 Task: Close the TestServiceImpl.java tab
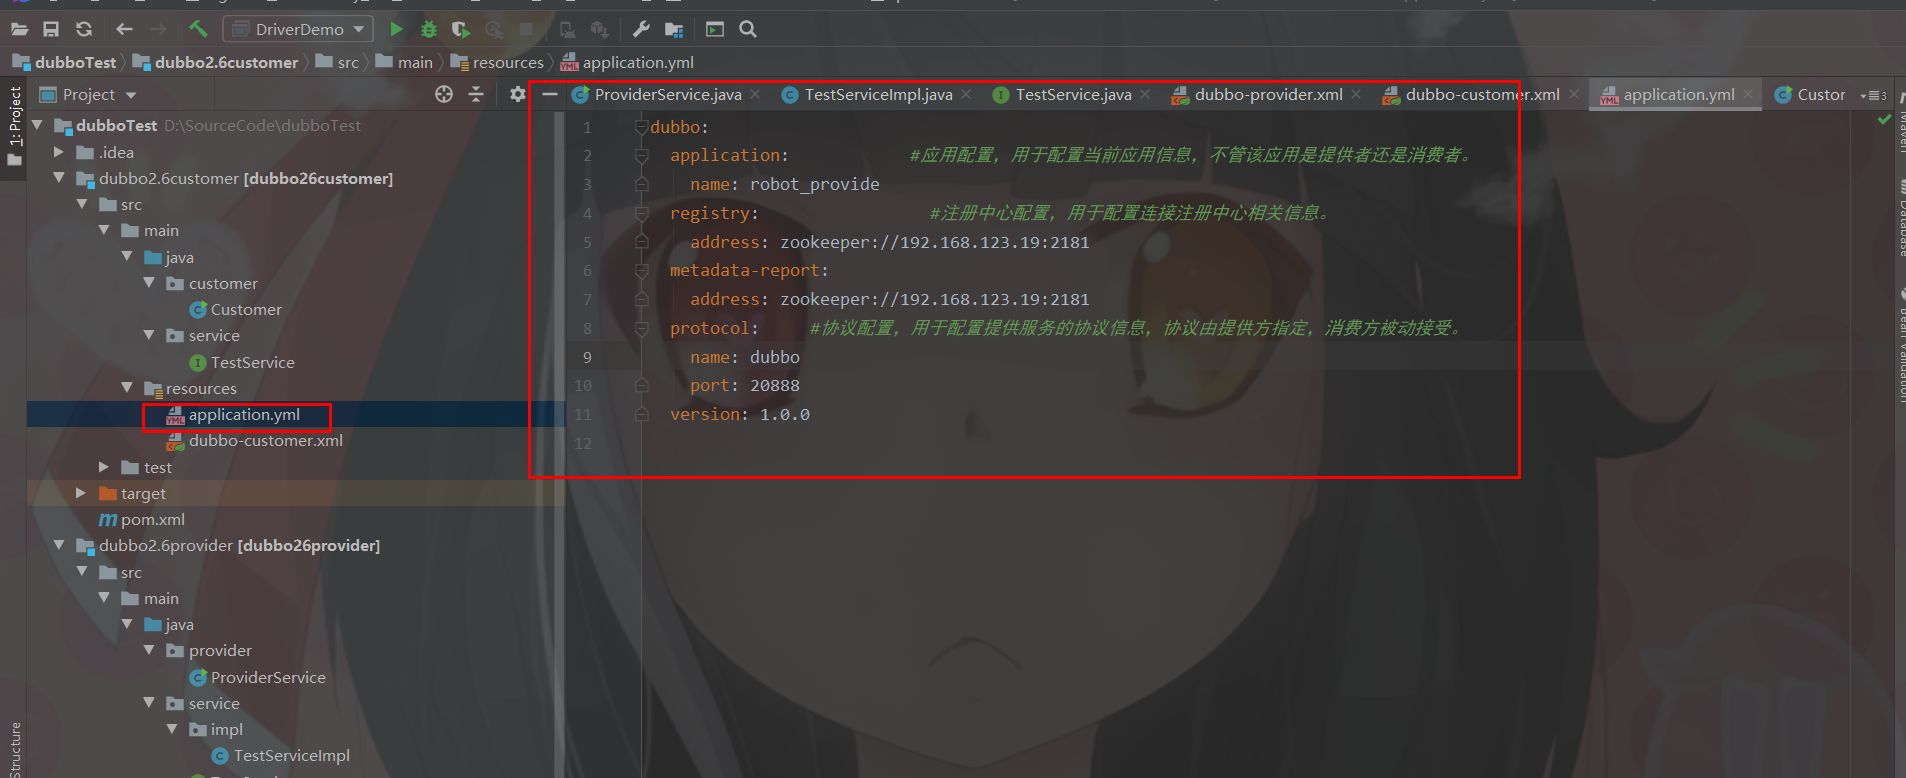coord(966,94)
